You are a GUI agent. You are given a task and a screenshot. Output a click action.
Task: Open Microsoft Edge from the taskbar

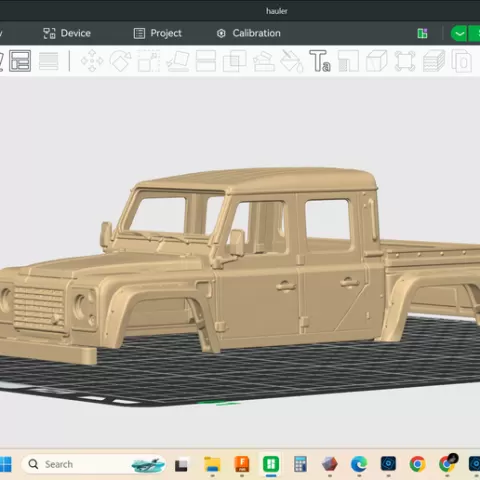(359, 464)
